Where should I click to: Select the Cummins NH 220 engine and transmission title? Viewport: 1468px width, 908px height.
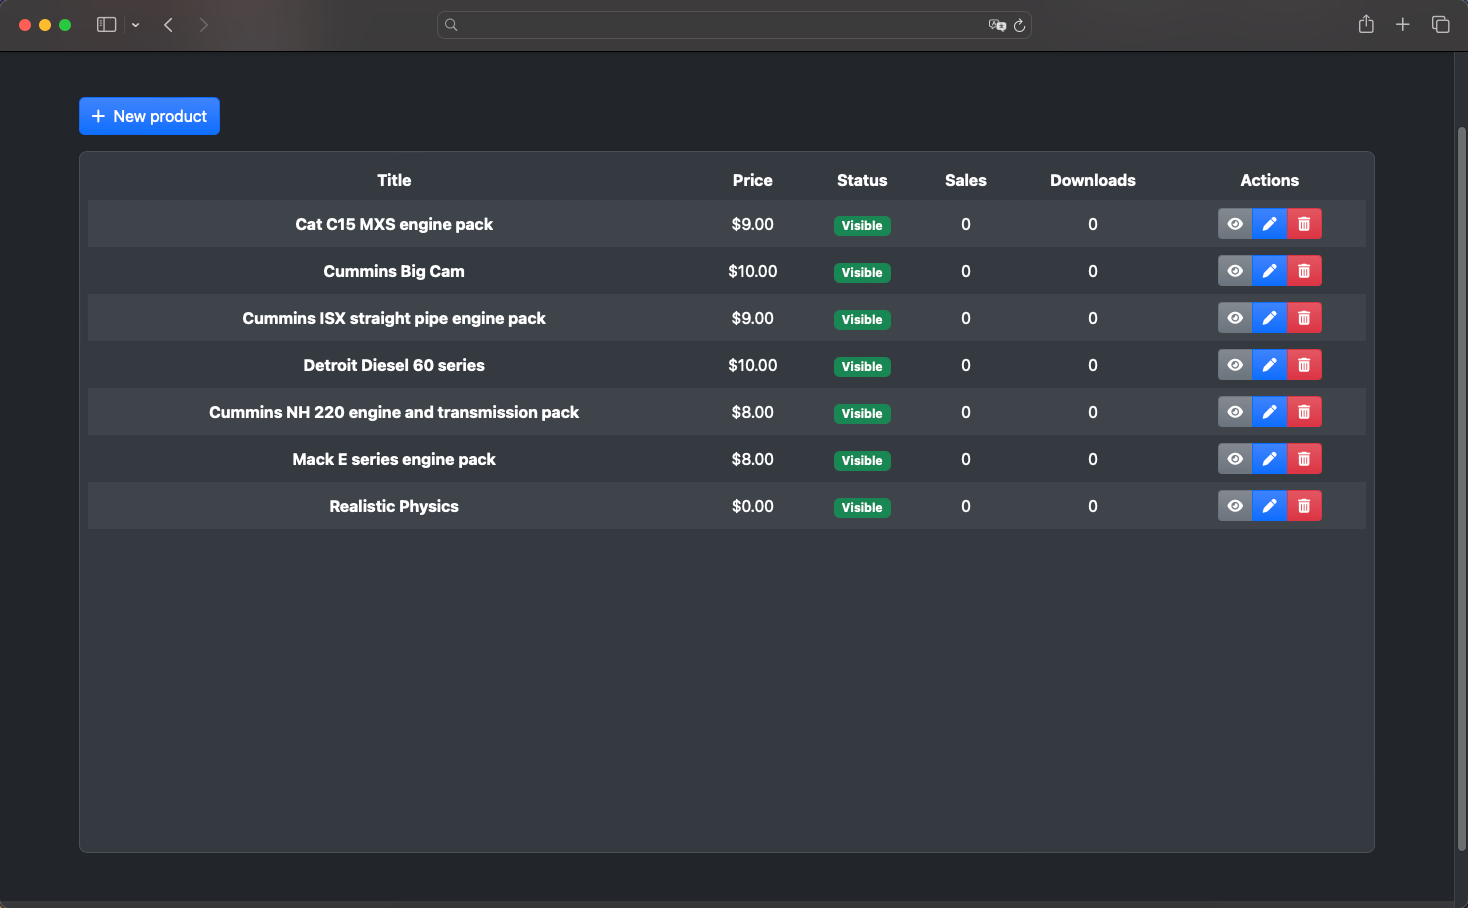(394, 412)
